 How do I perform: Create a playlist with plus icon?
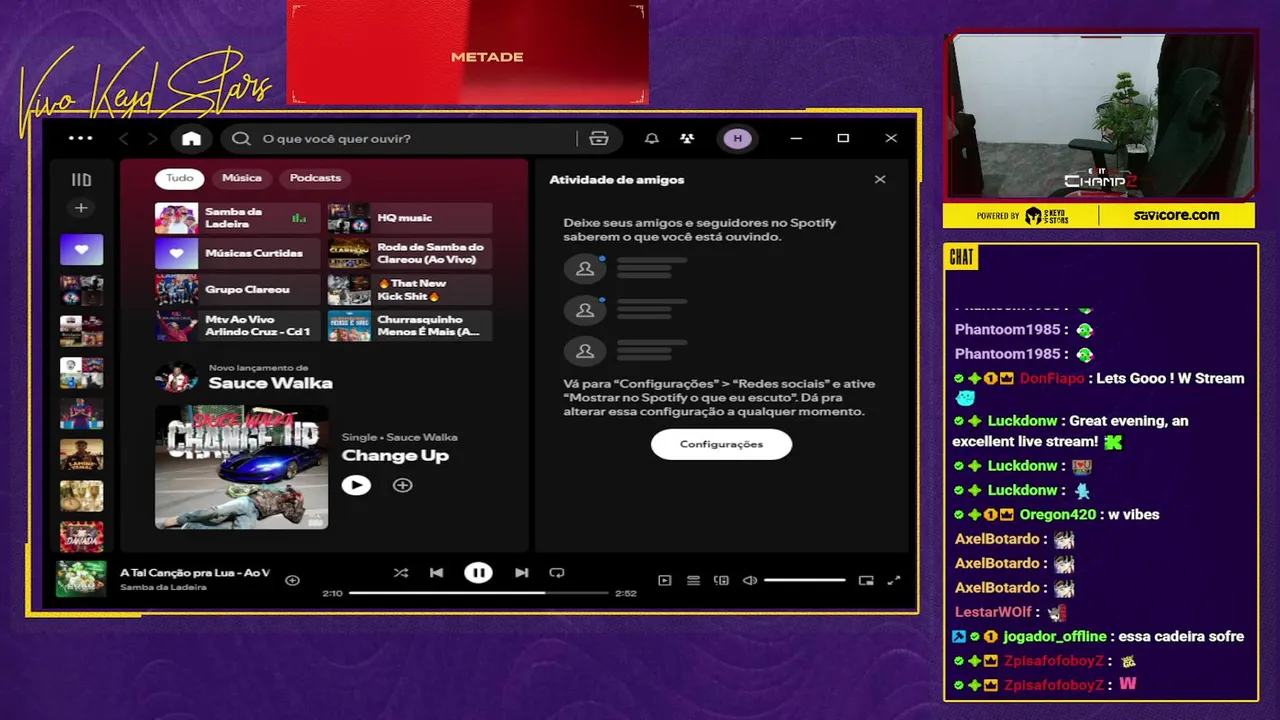click(81, 208)
